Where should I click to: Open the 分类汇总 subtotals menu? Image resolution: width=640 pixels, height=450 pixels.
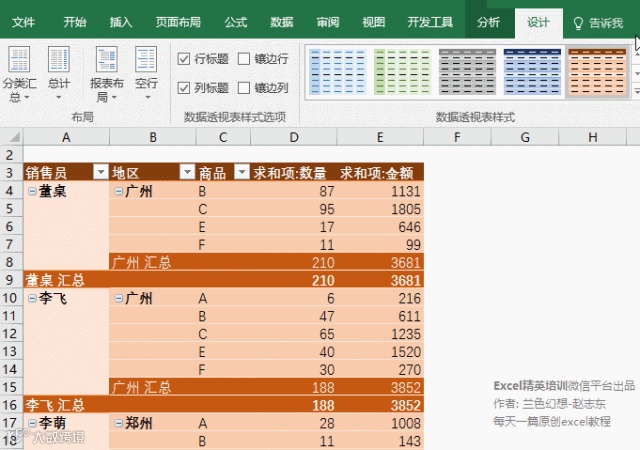click(19, 74)
